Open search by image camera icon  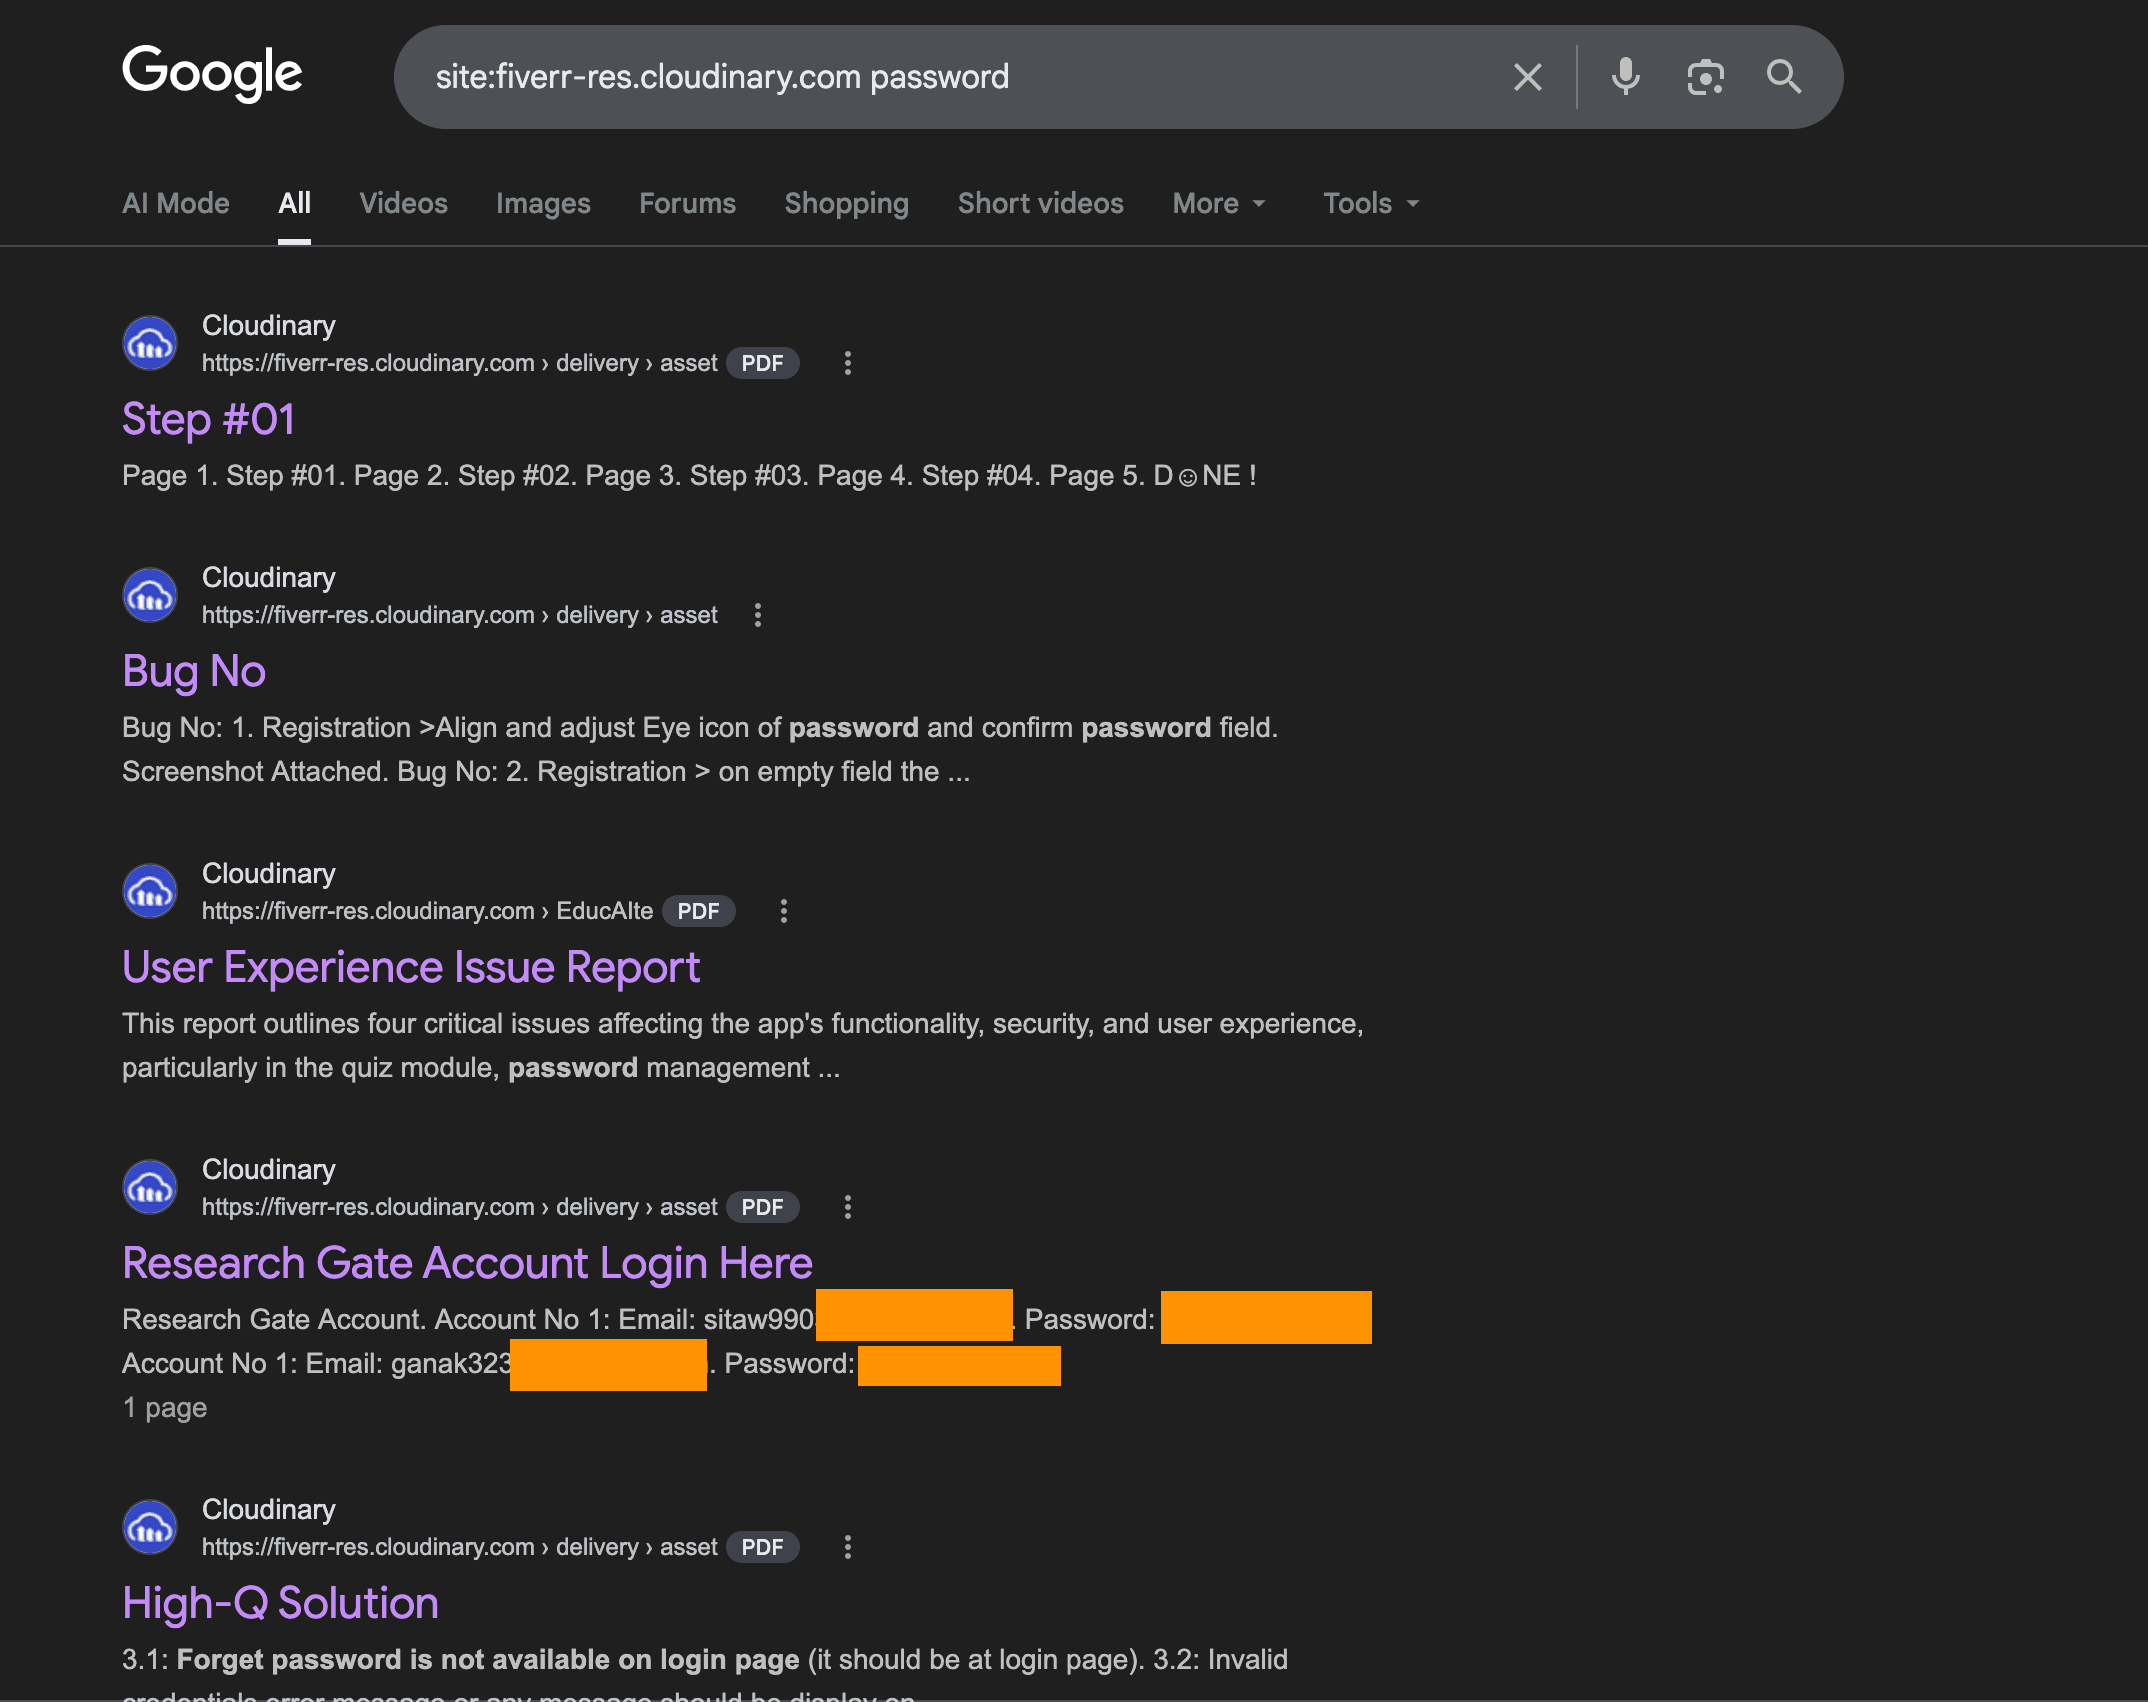pyautogui.click(x=1705, y=77)
